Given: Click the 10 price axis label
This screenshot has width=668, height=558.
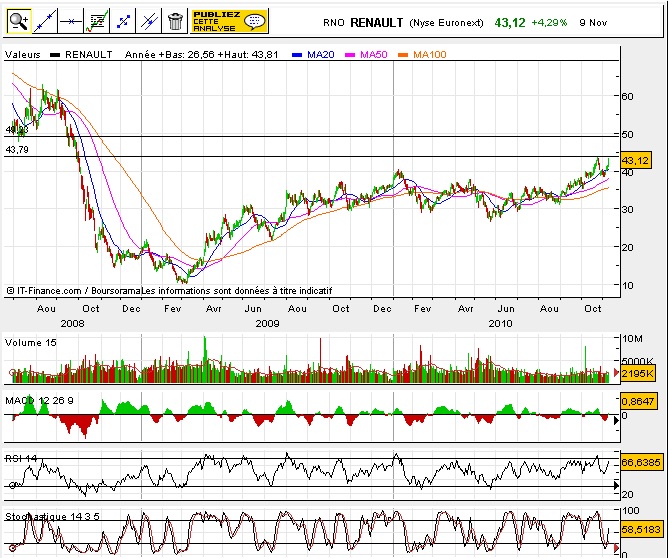Looking at the screenshot, I should [x=628, y=285].
